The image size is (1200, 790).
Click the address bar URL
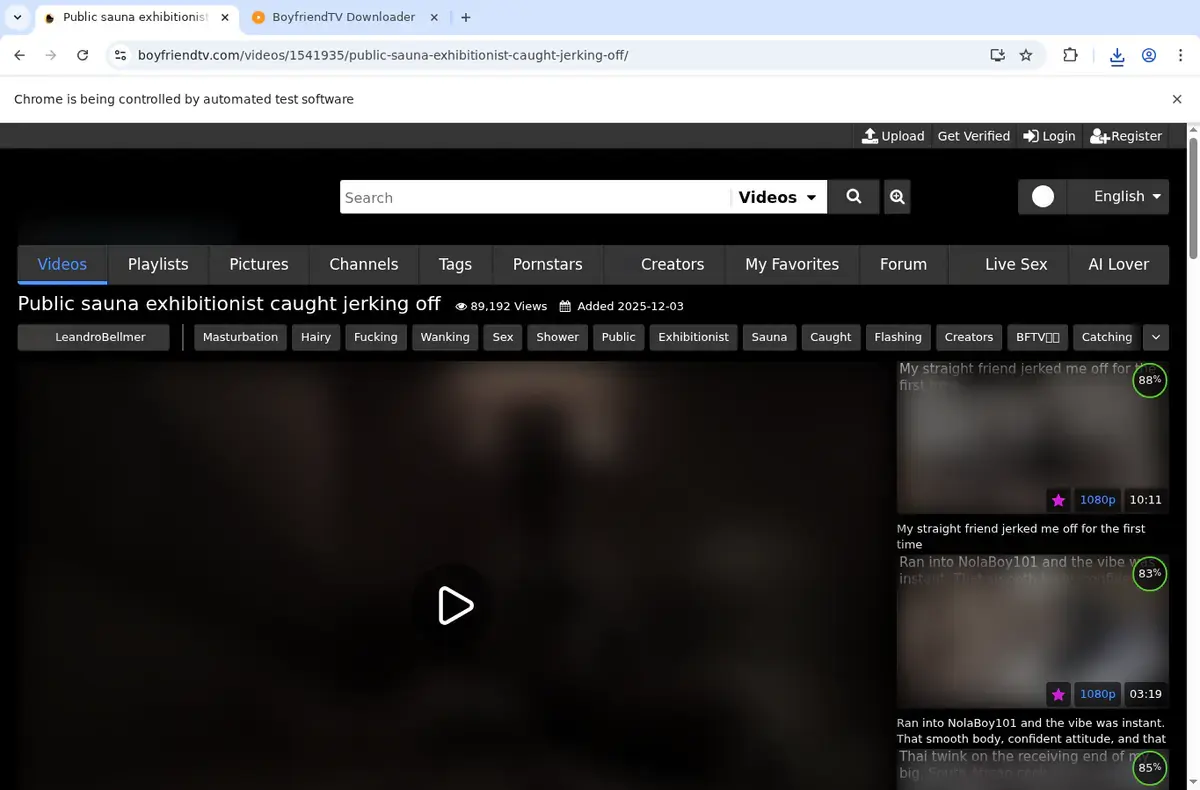tap(383, 56)
